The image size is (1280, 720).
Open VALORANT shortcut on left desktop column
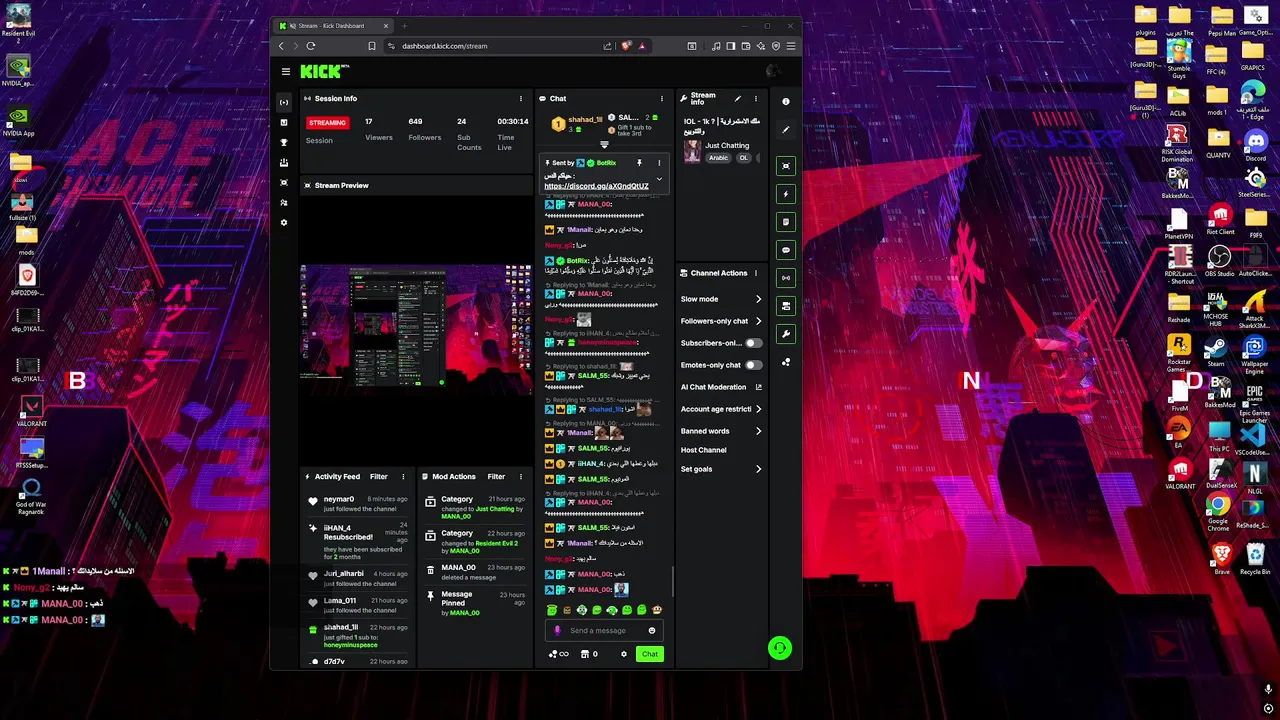32,411
